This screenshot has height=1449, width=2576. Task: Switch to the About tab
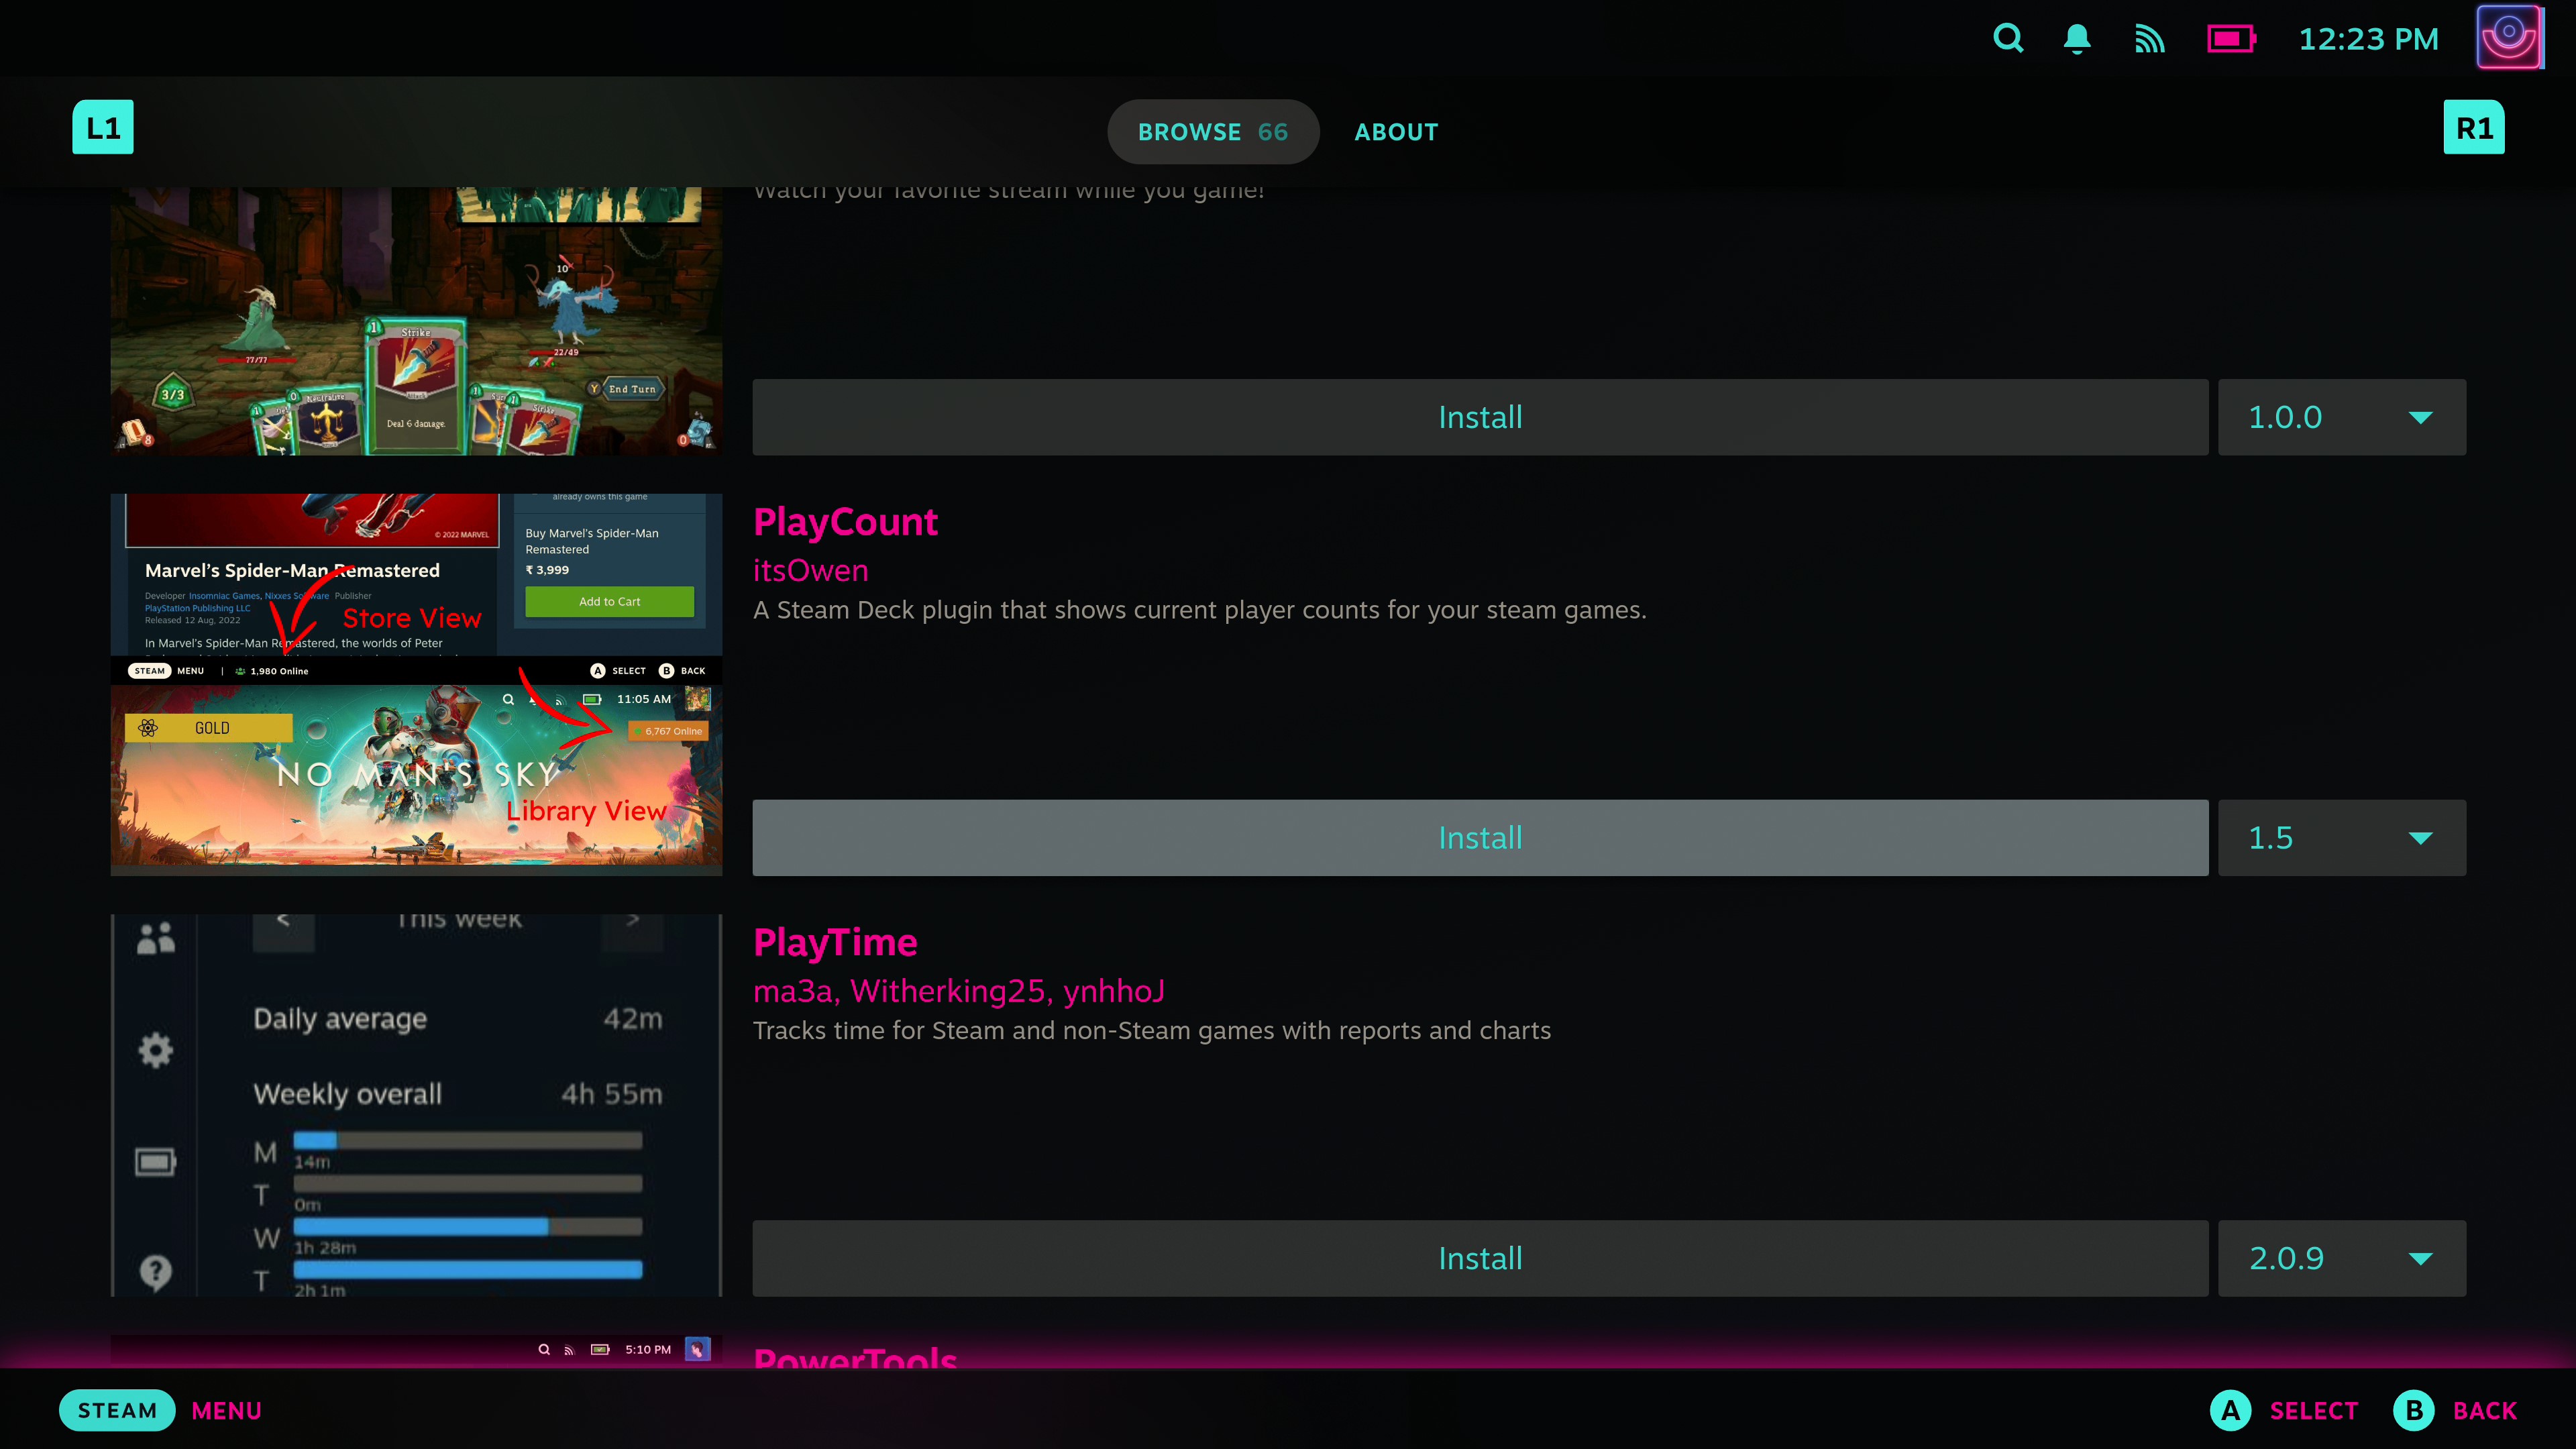[x=1396, y=132]
